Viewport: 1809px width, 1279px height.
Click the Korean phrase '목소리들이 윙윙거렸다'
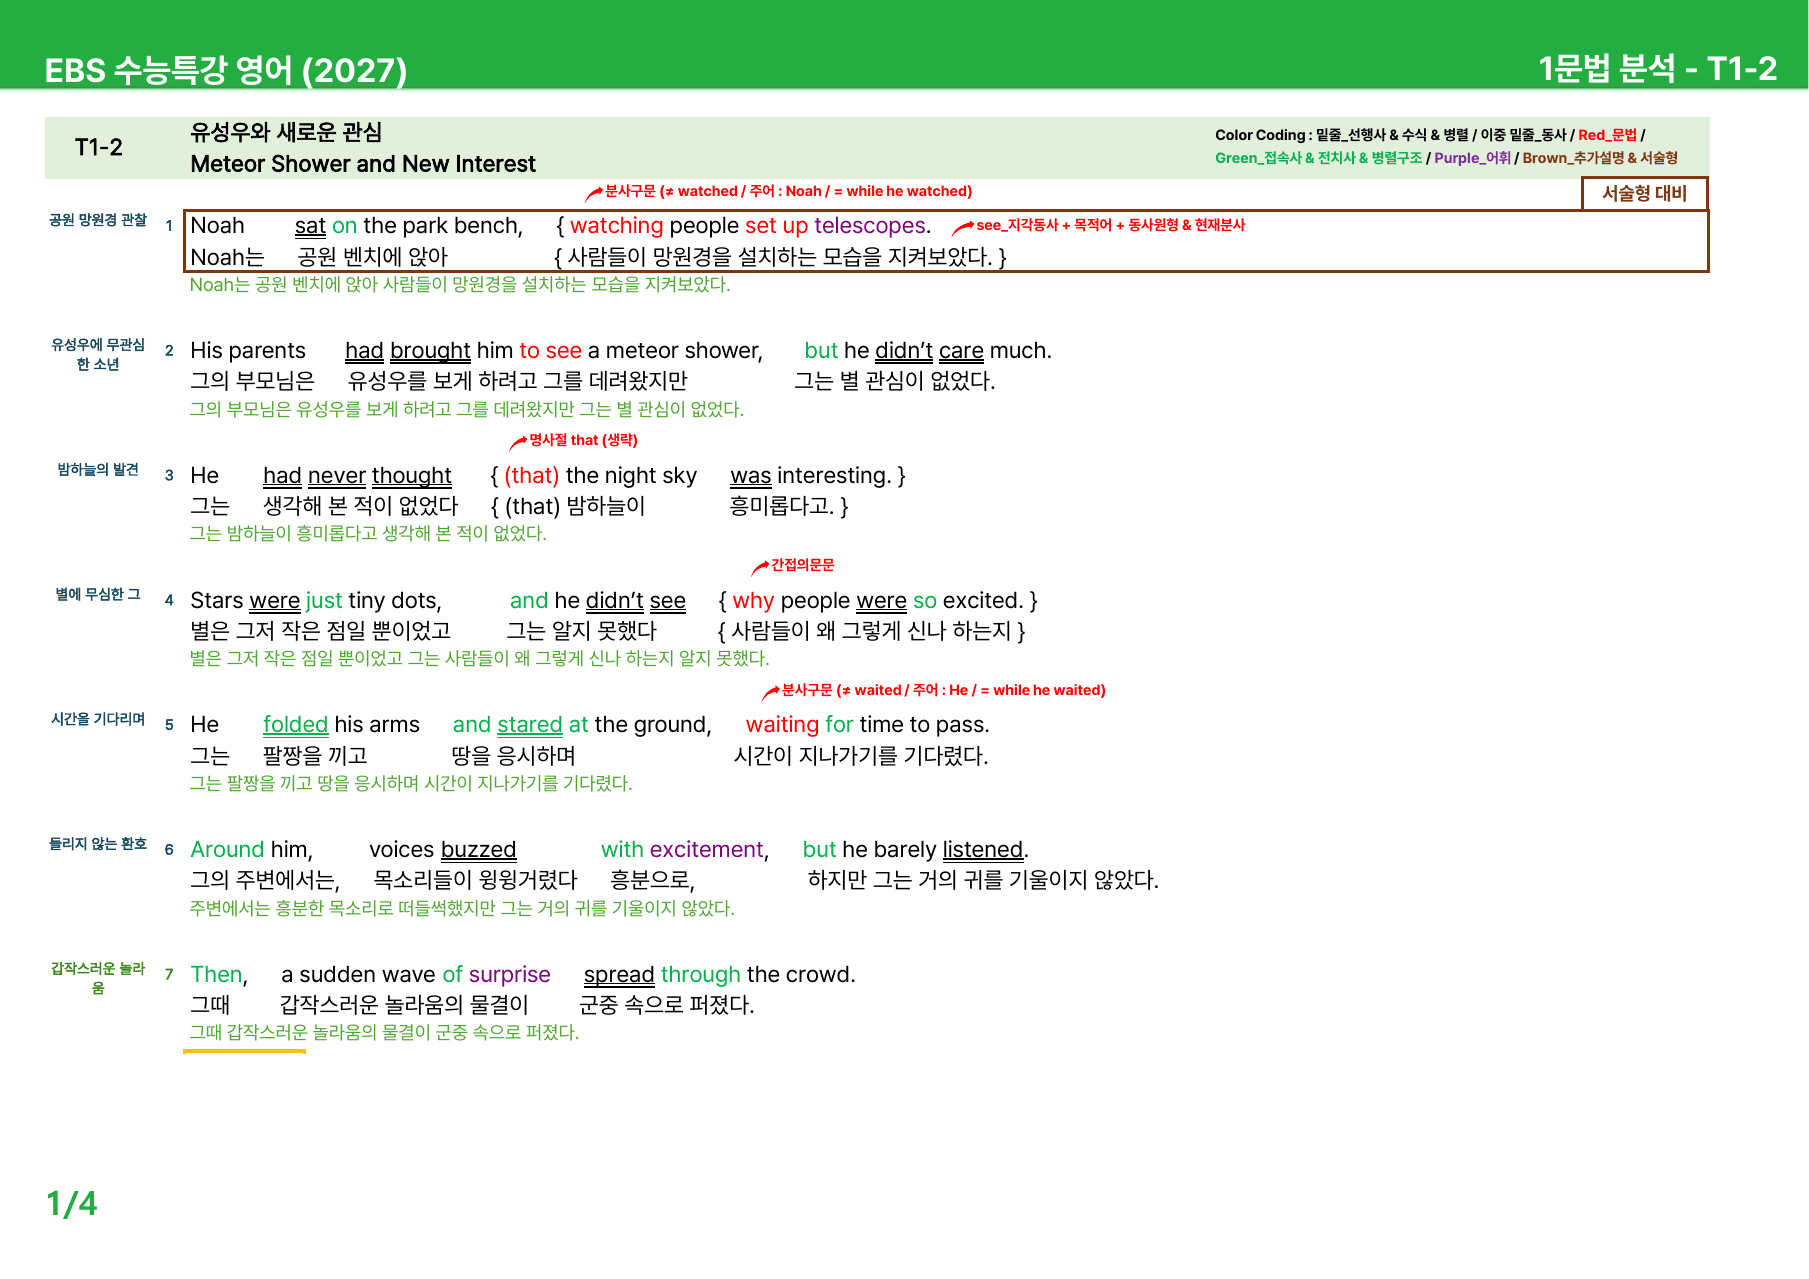[x=475, y=880]
